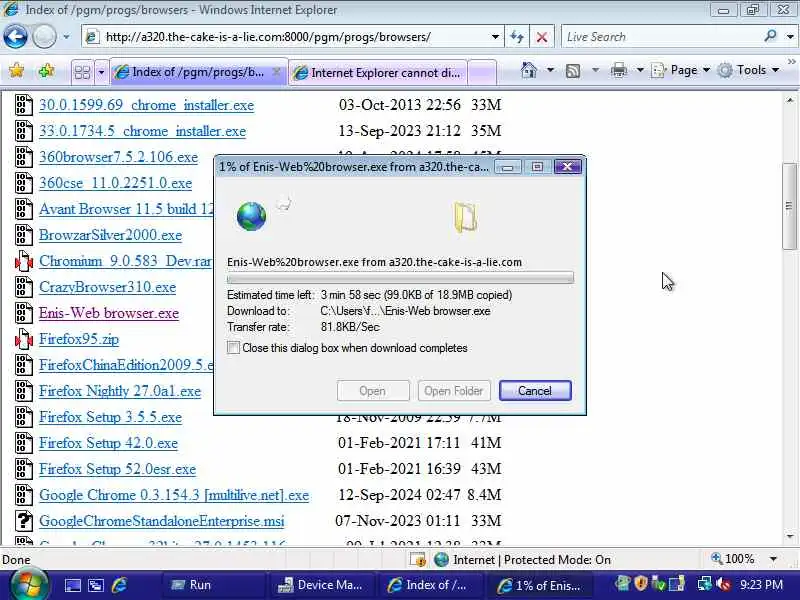Image resolution: width=800 pixels, height=600 pixels.
Task: Expand the address bar history dropdown
Action: coord(495,37)
